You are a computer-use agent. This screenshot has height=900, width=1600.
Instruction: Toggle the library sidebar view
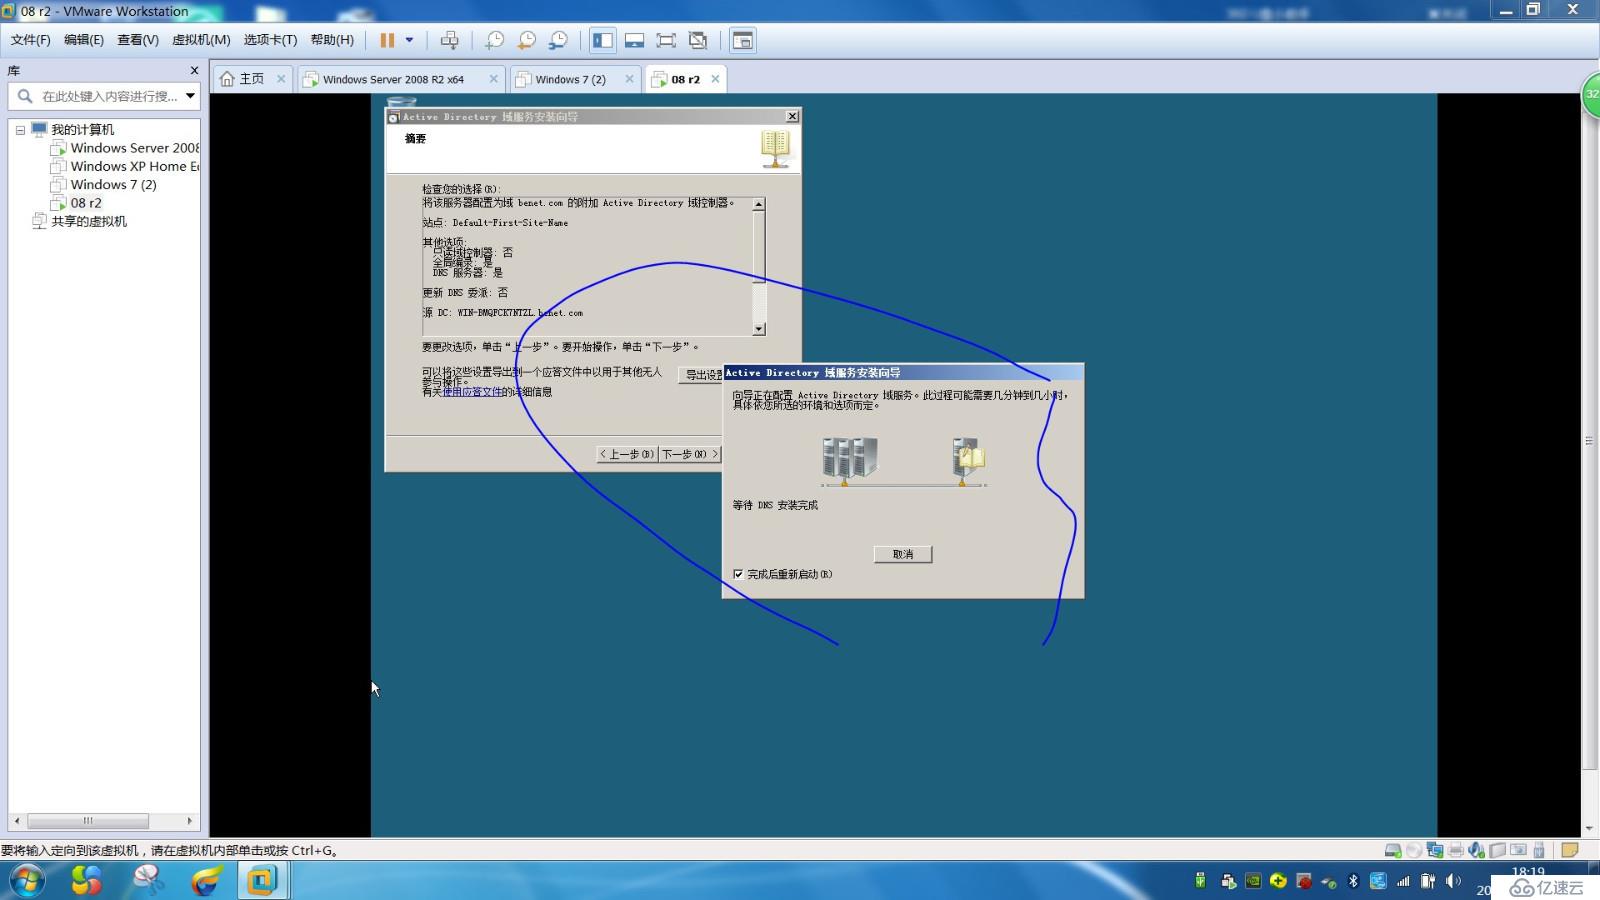[602, 40]
